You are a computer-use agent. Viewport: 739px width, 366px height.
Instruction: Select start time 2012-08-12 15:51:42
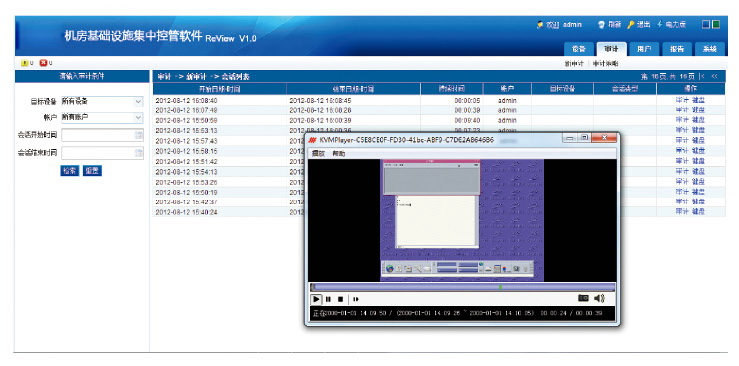click(x=186, y=161)
